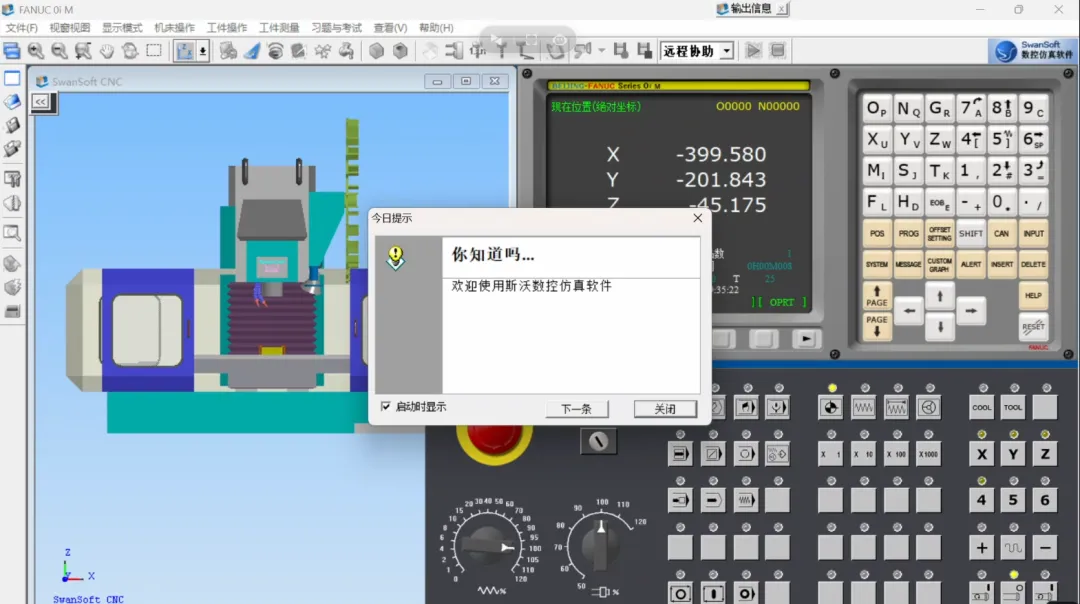1080x604 pixels.
Task: Open the 文件(F) menu
Action: (21, 28)
